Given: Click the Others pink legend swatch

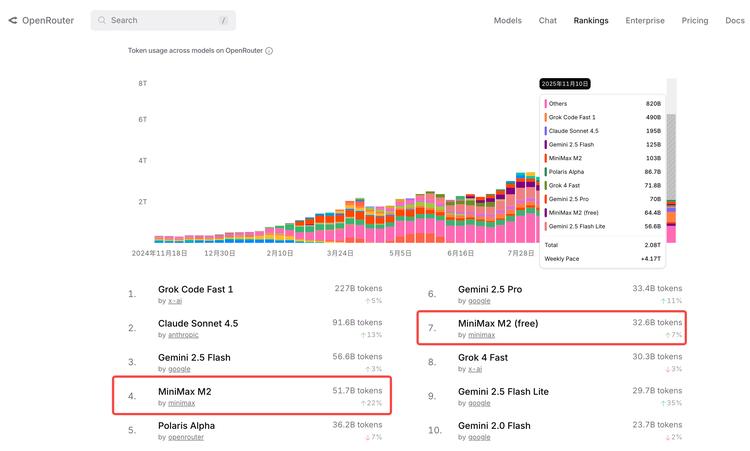Looking at the screenshot, I should point(546,103).
